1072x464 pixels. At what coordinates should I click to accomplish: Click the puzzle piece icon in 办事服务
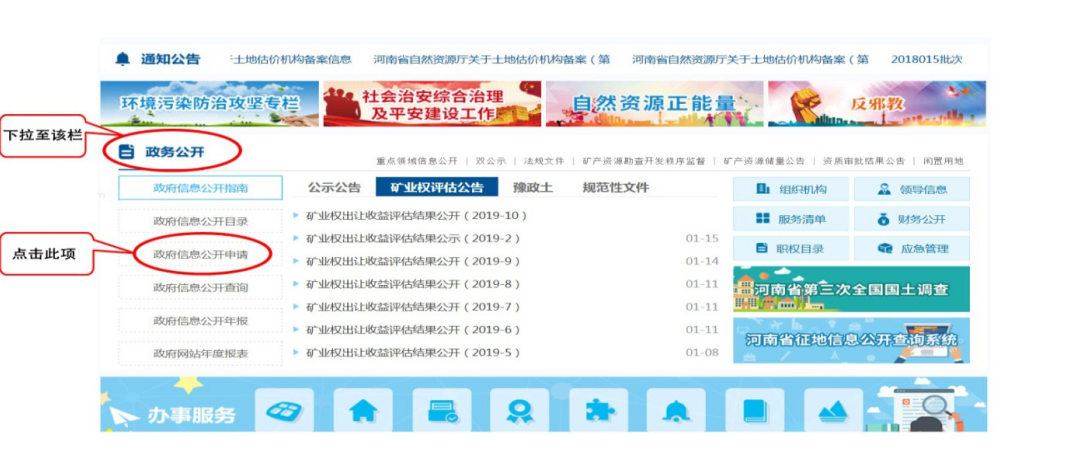[598, 410]
